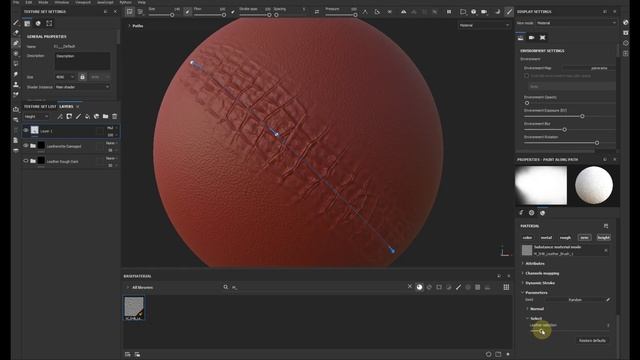Expand the Attributes section
The height and width of the screenshot is (360, 640).
click(x=535, y=264)
